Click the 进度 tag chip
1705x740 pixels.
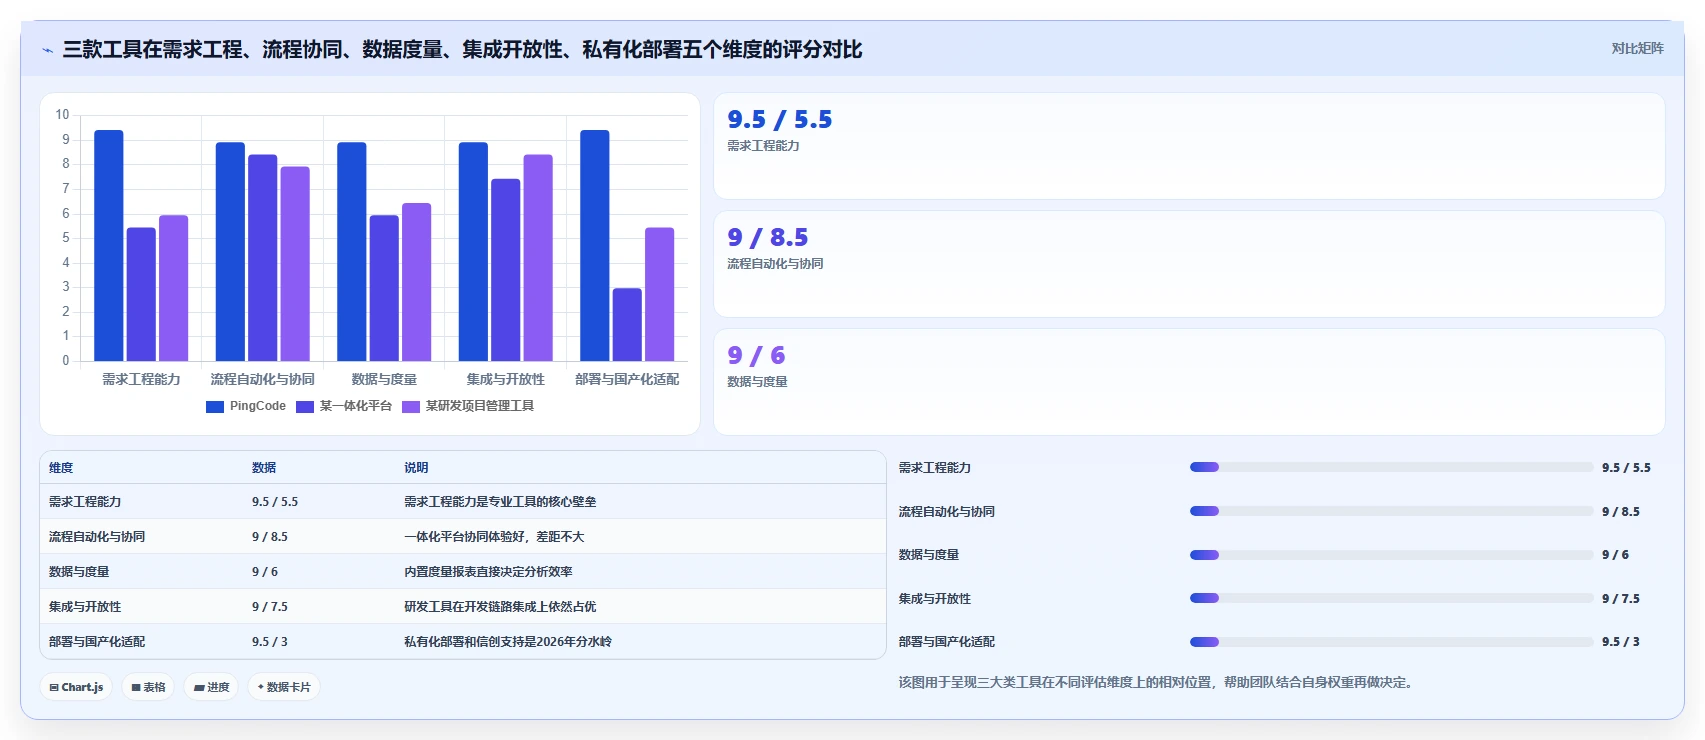[x=211, y=687]
